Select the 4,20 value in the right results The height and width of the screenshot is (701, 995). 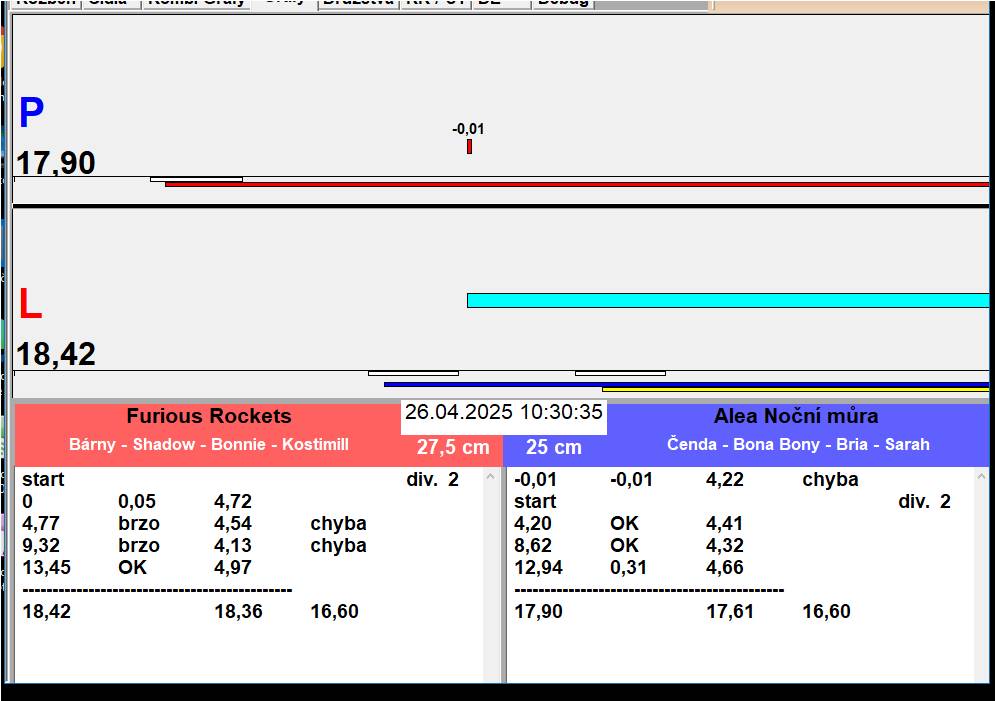[x=532, y=524]
